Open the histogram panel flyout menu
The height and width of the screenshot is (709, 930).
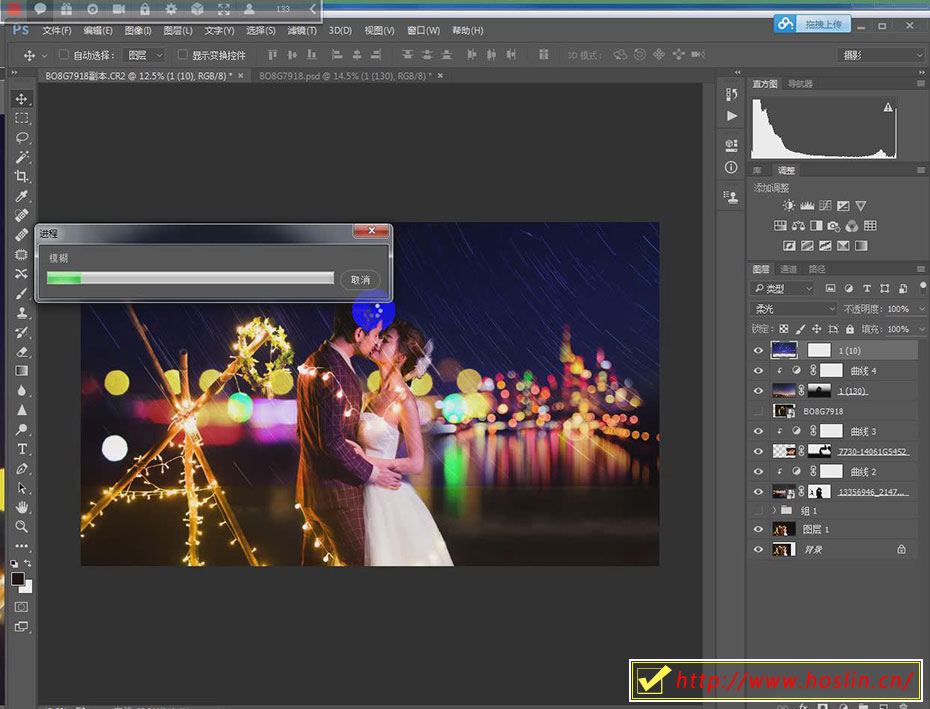(921, 84)
